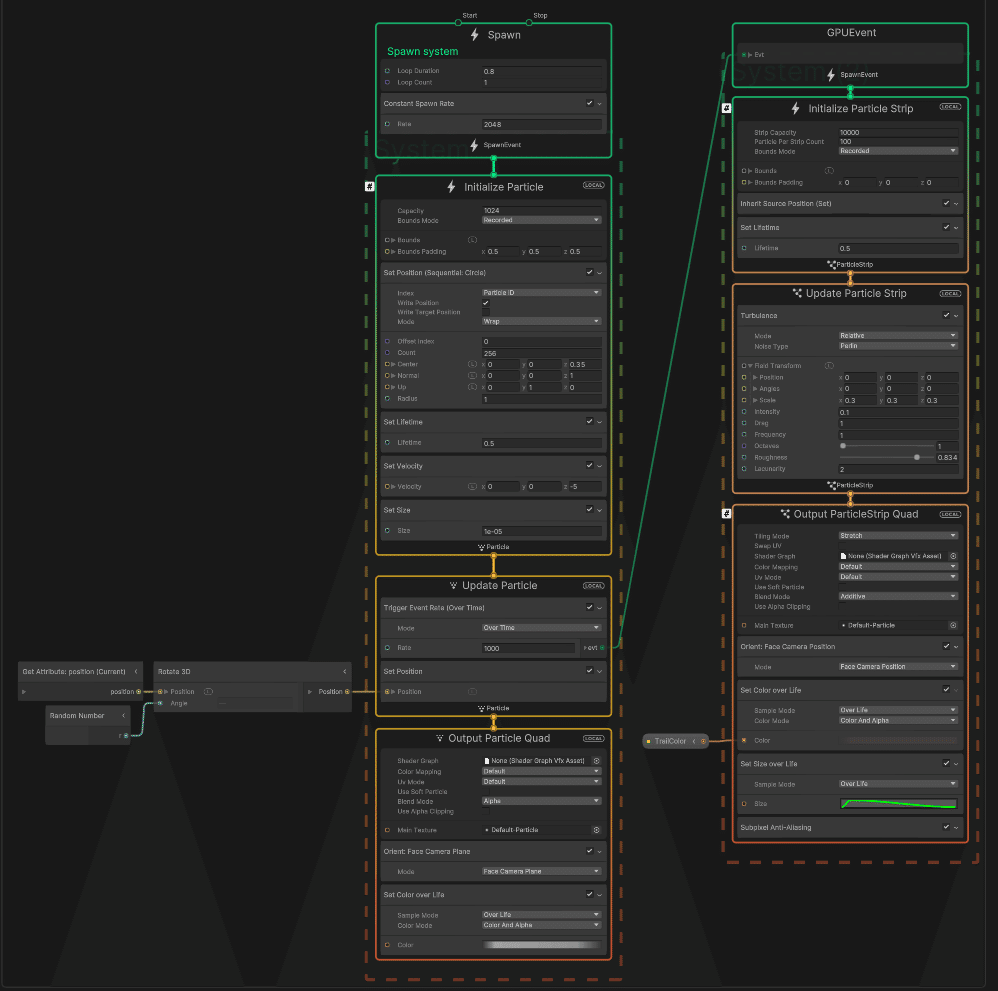Collapse the Rotate 3D node

pyautogui.click(x=345, y=671)
